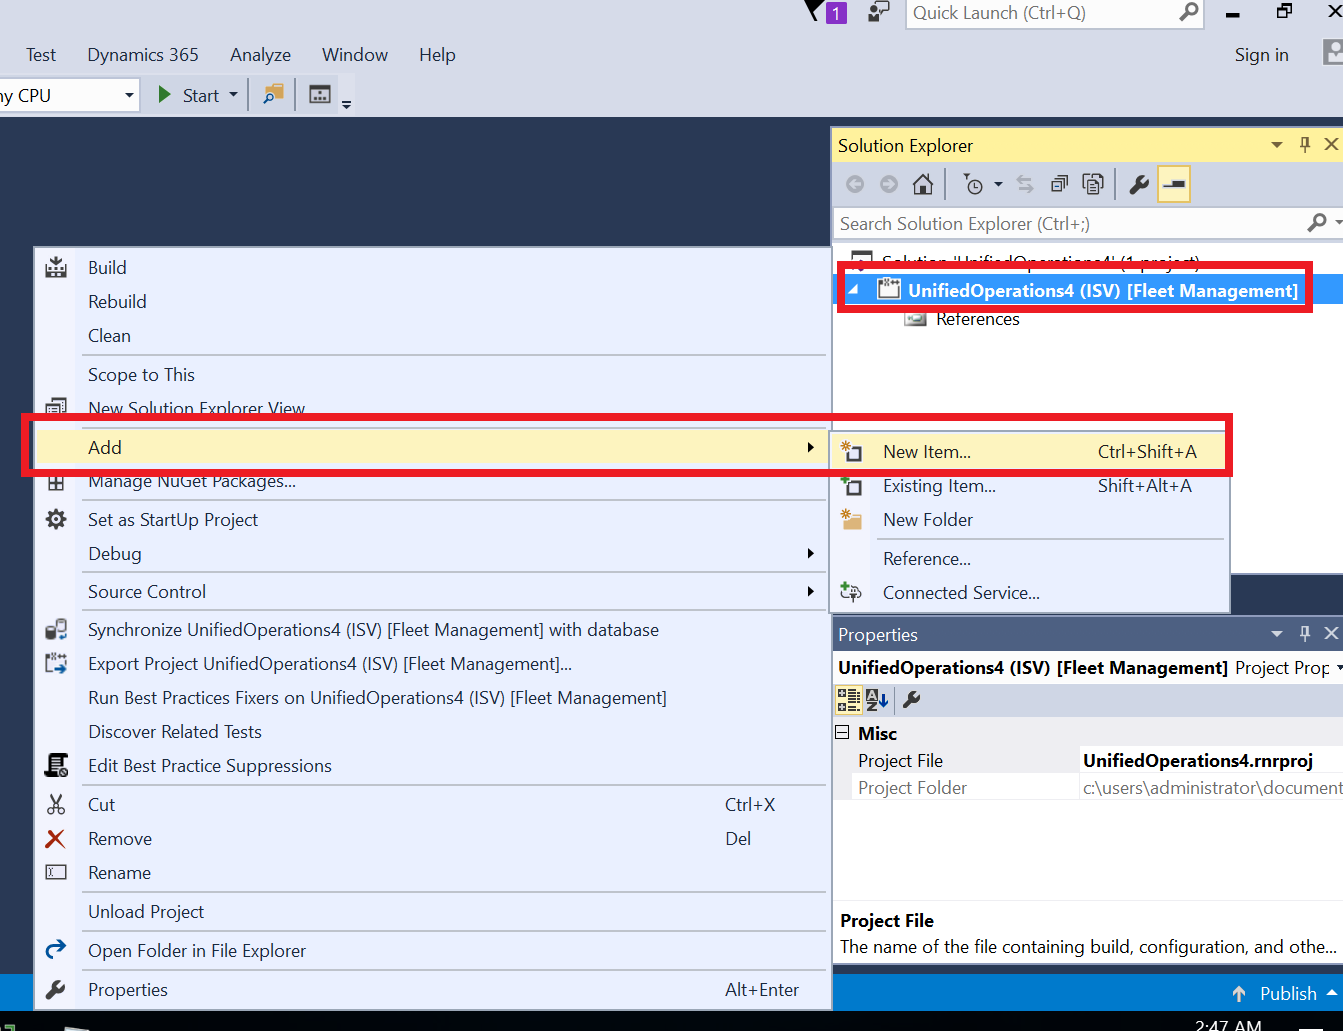
Task: Click the Synchronize with database icon
Action: coord(56,629)
